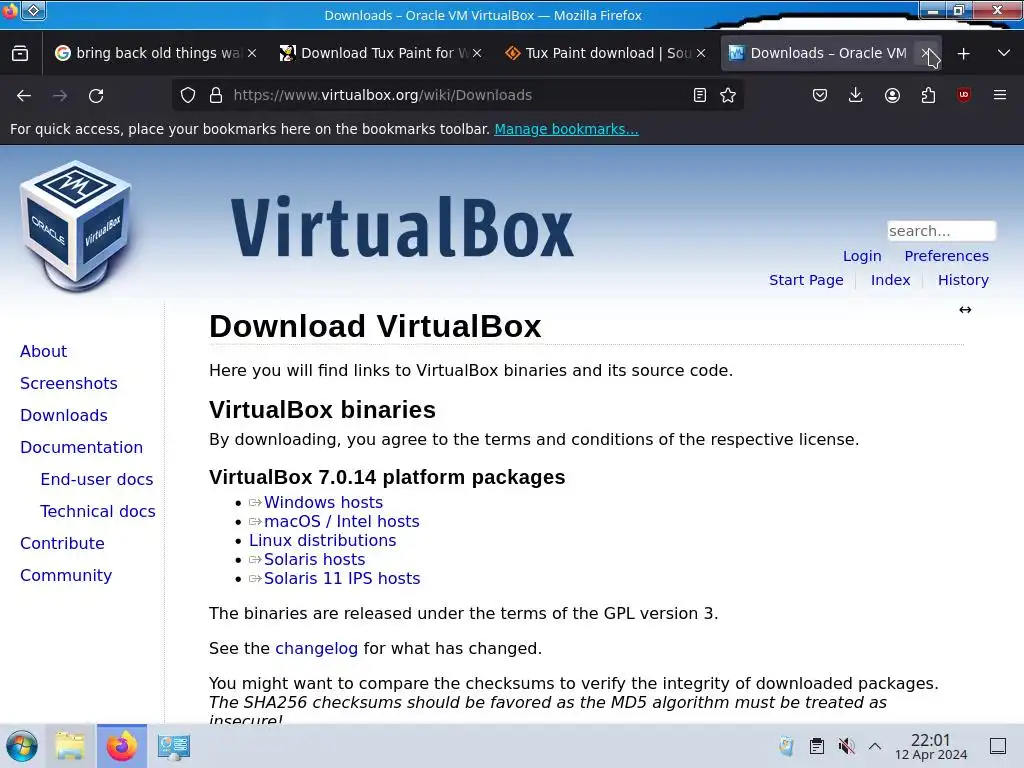Image resolution: width=1024 pixels, height=768 pixels.
Task: Expand the hidden tray icons arrow
Action: [x=875, y=746]
